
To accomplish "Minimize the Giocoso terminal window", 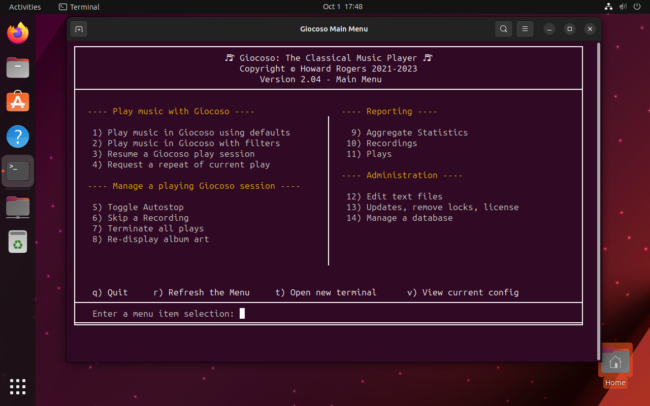I will point(549,29).
